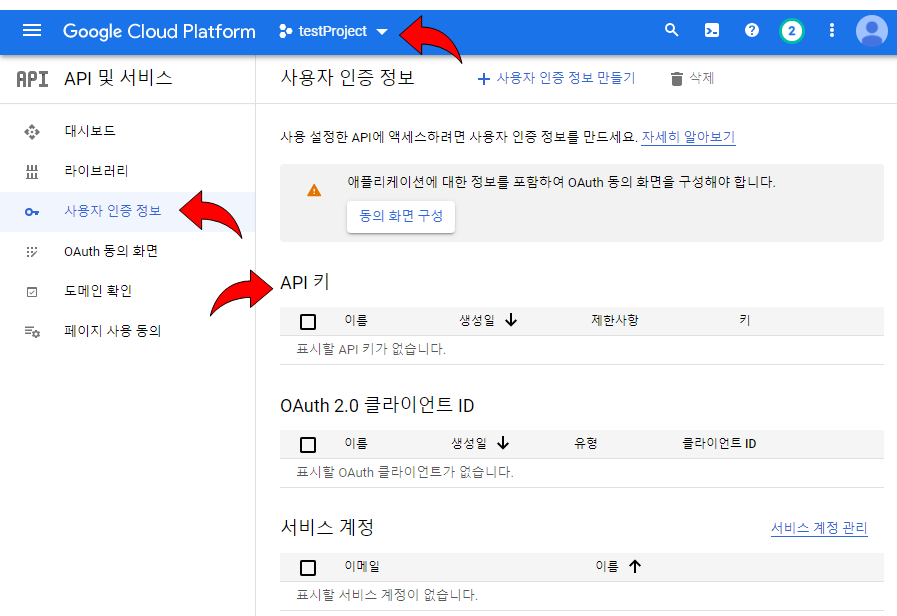Toggle select-all checkbox in 서비스 계정 table
The height and width of the screenshot is (616, 897).
tap(308, 567)
